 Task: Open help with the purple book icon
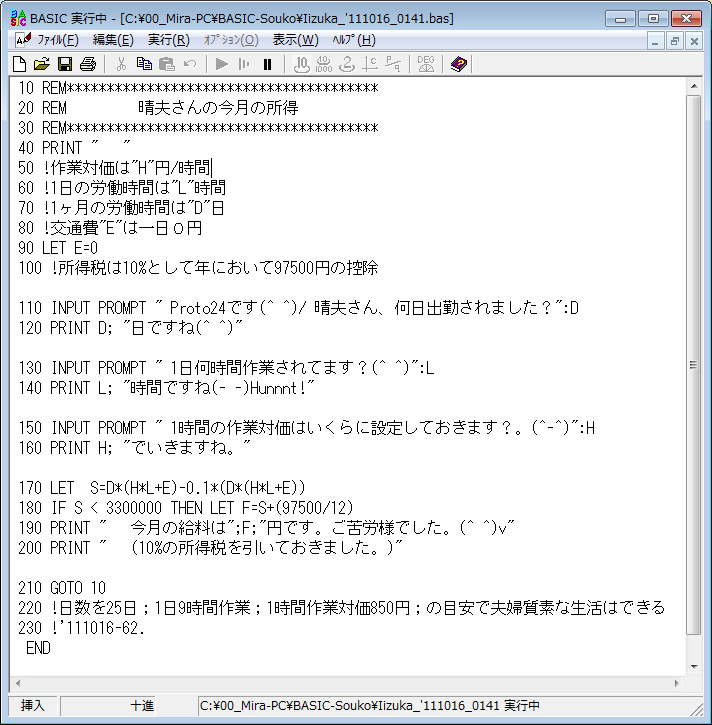coord(459,64)
